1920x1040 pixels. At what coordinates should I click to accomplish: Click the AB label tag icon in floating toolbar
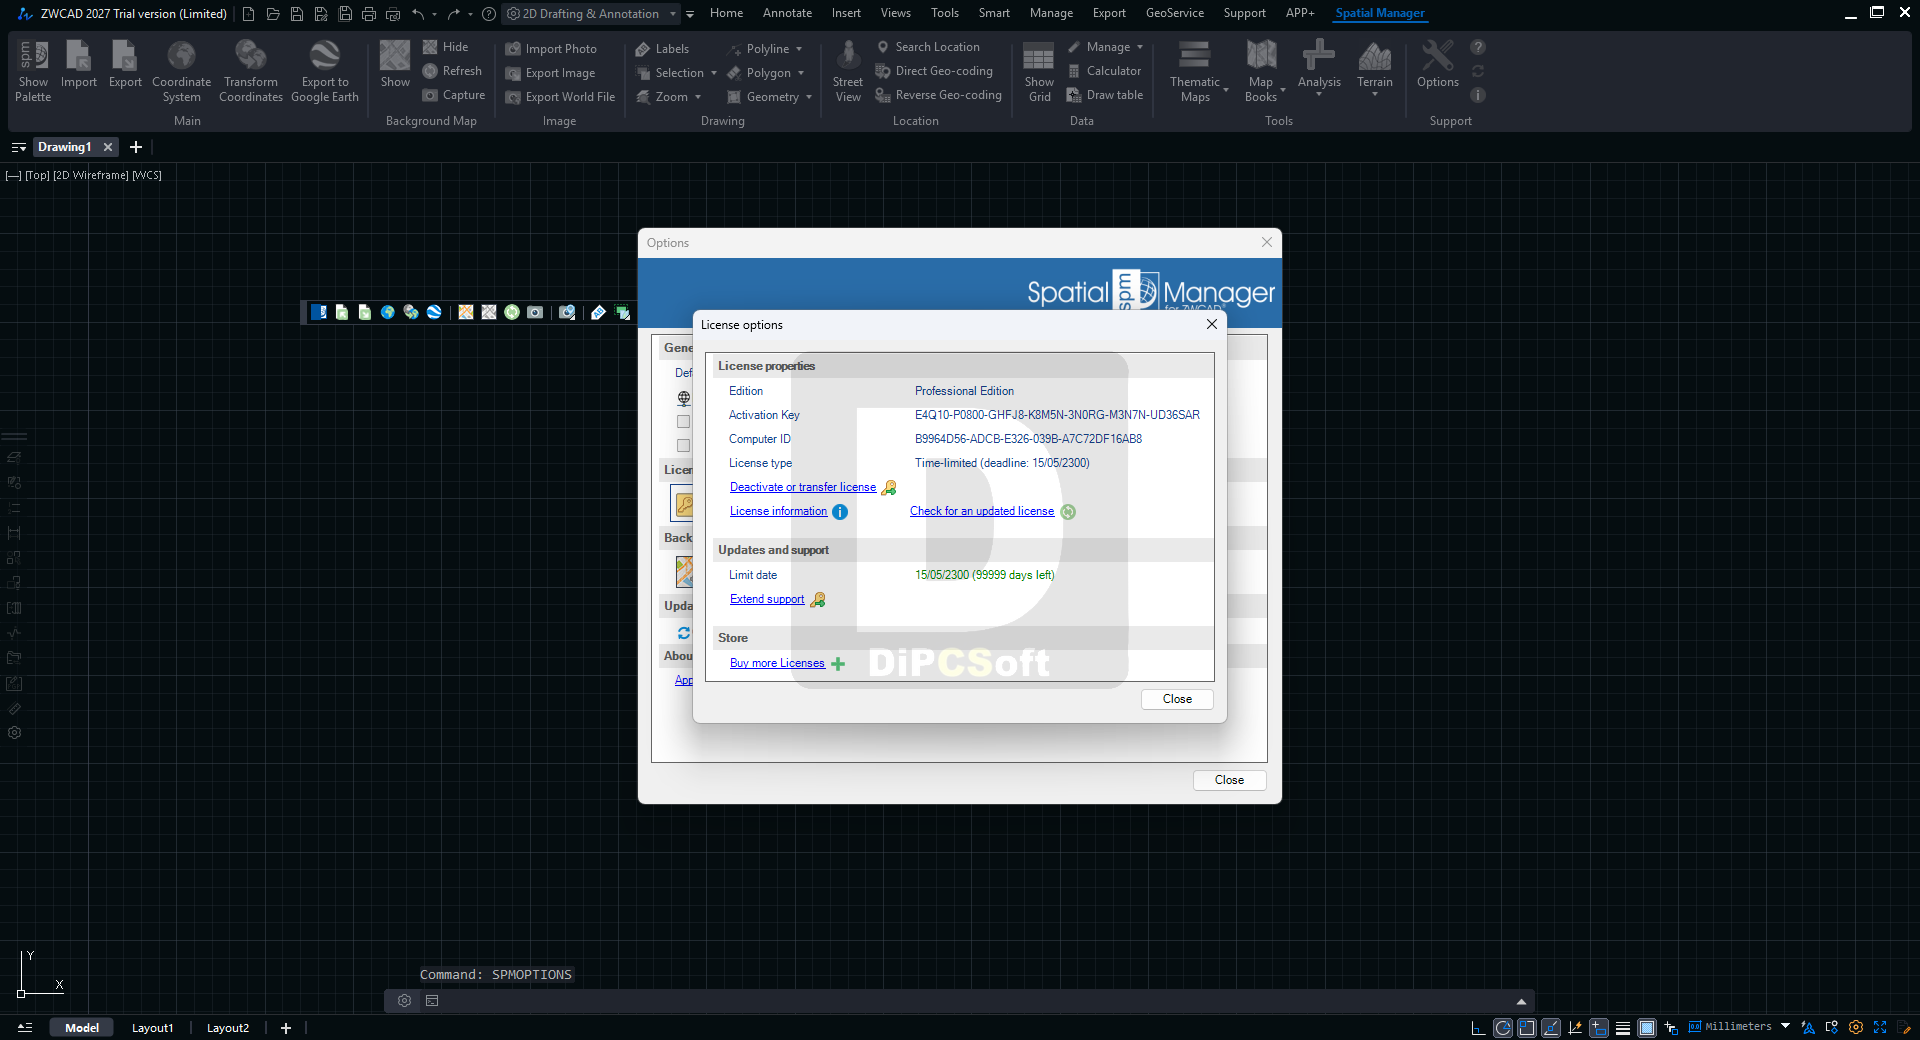click(x=598, y=312)
